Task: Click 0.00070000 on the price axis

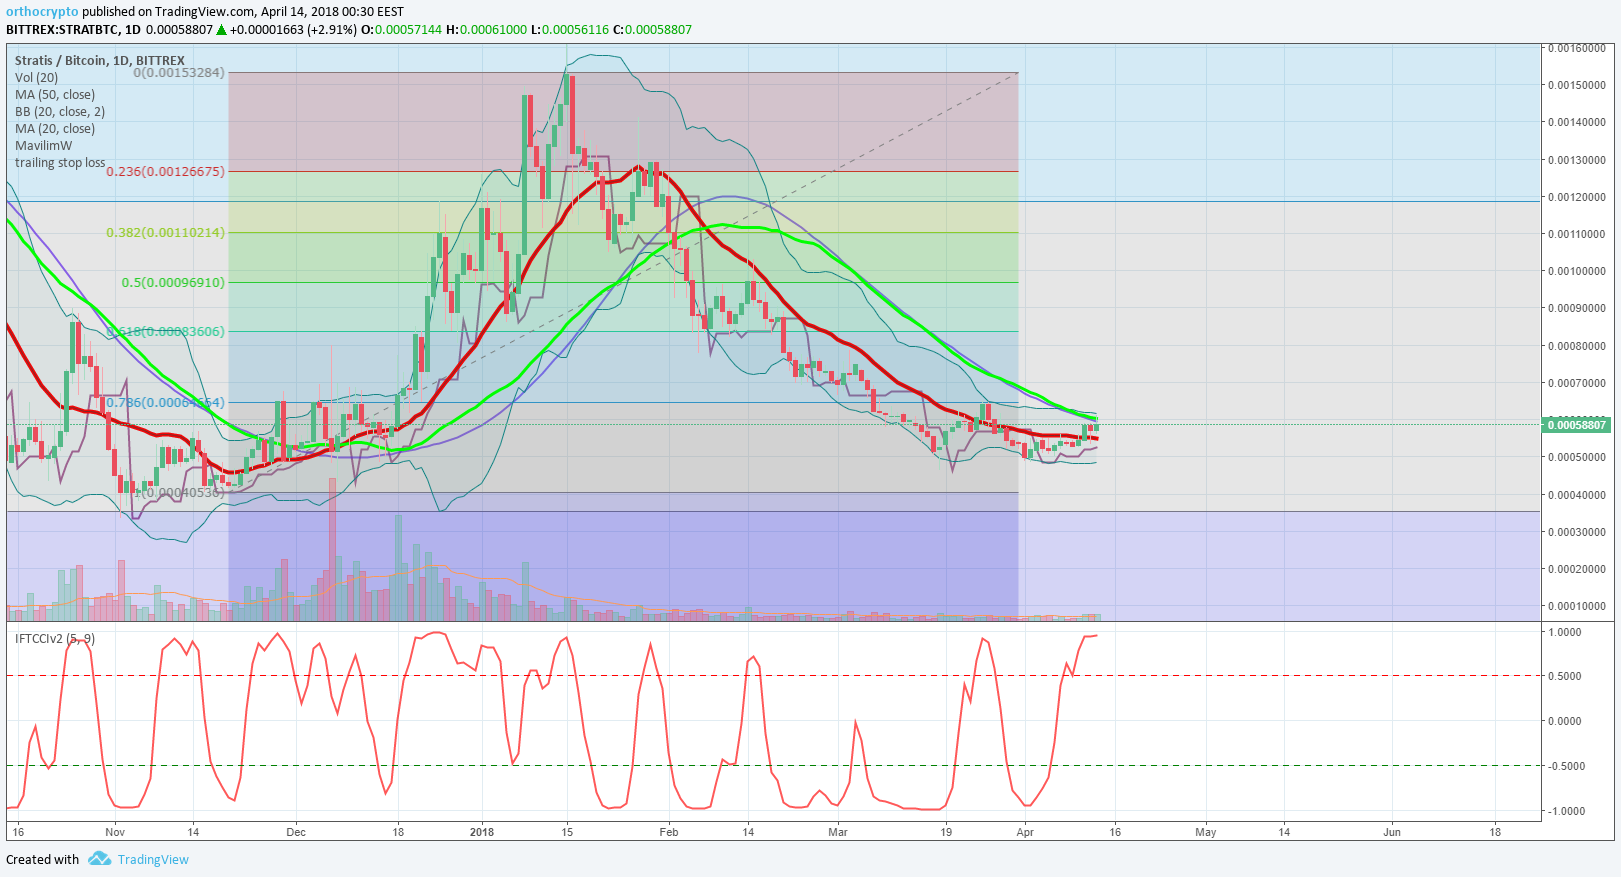Action: coord(1577,383)
